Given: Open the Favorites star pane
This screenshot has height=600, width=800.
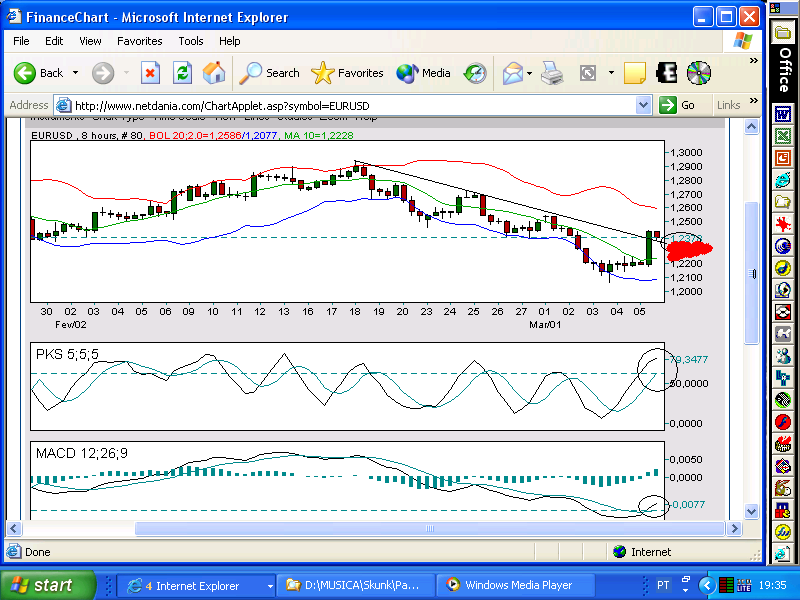Looking at the screenshot, I should point(347,73).
